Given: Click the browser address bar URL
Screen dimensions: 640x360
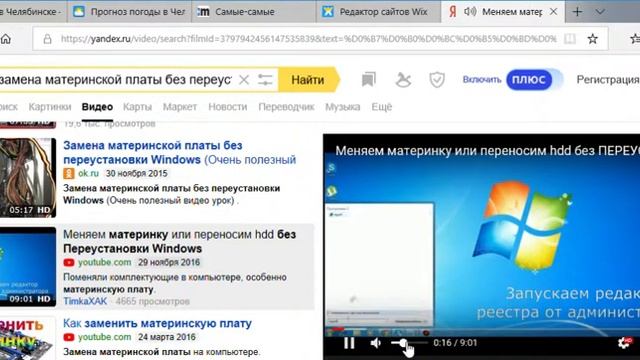Looking at the screenshot, I should point(309,39).
